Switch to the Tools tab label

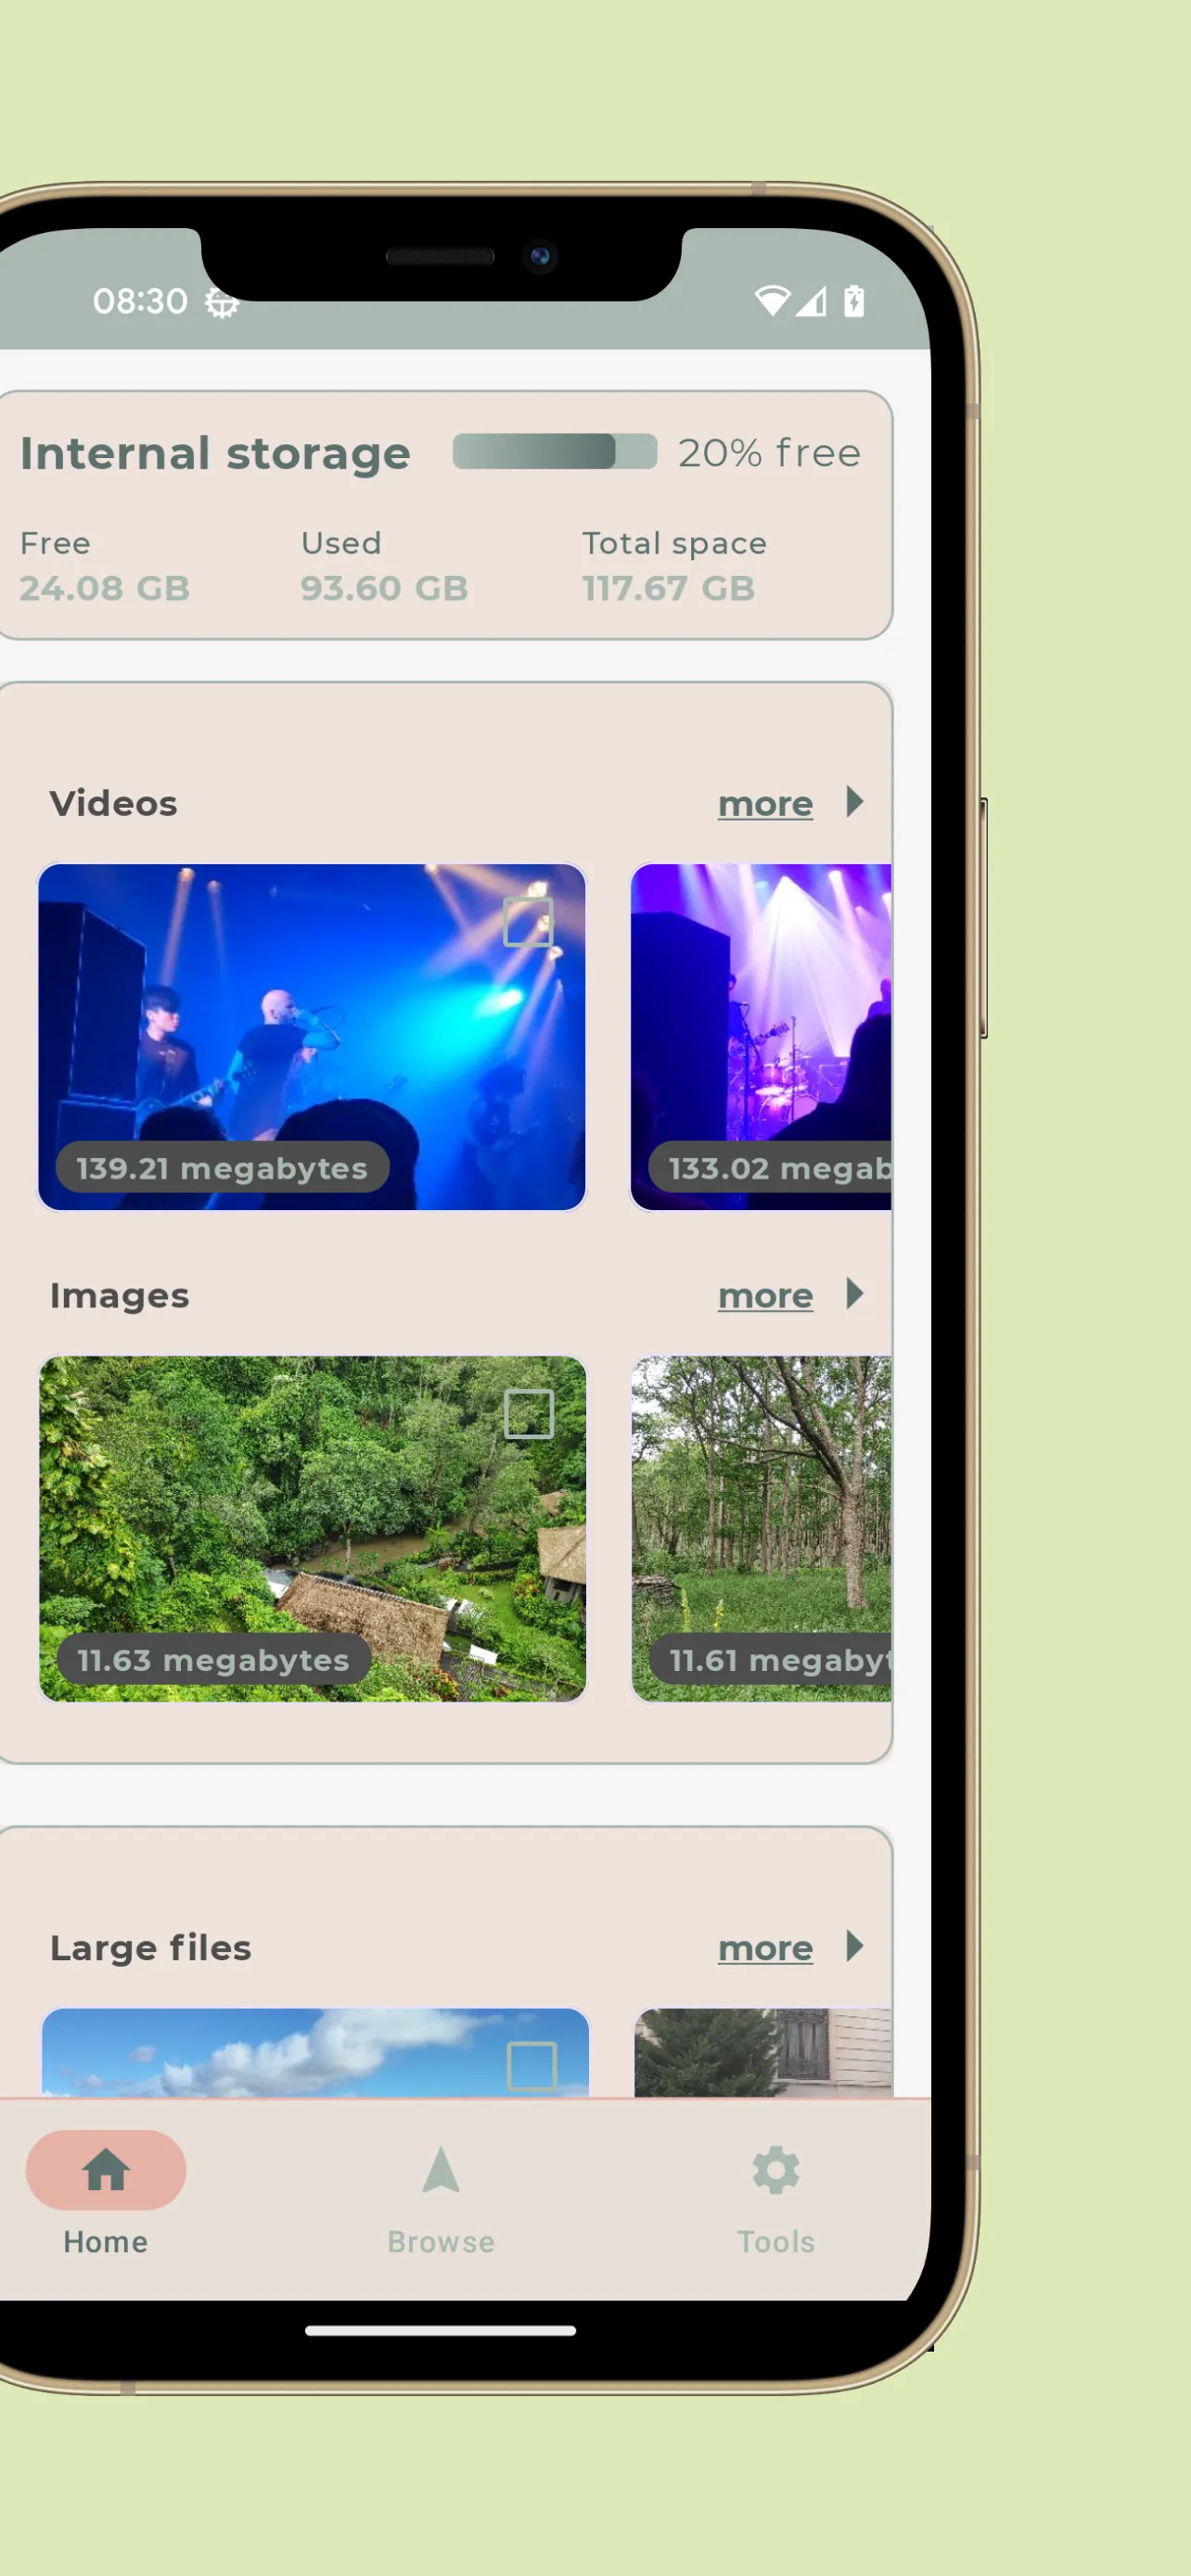[x=776, y=2241]
